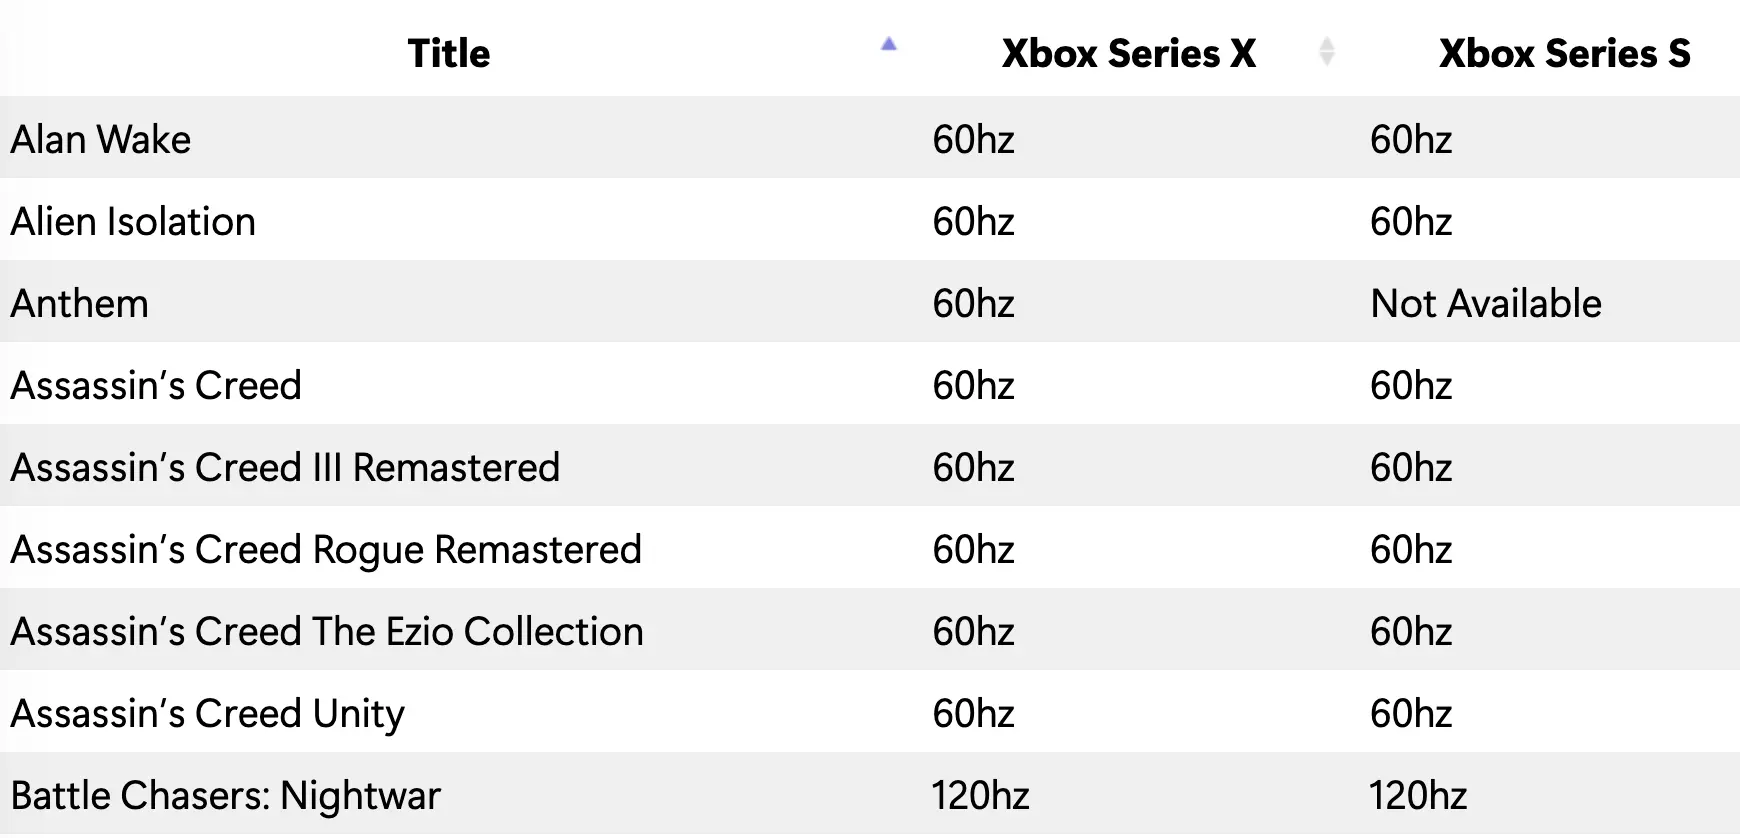Sort by the Xbox Series X header
Screen dimensions: 1740x838
1128,54
